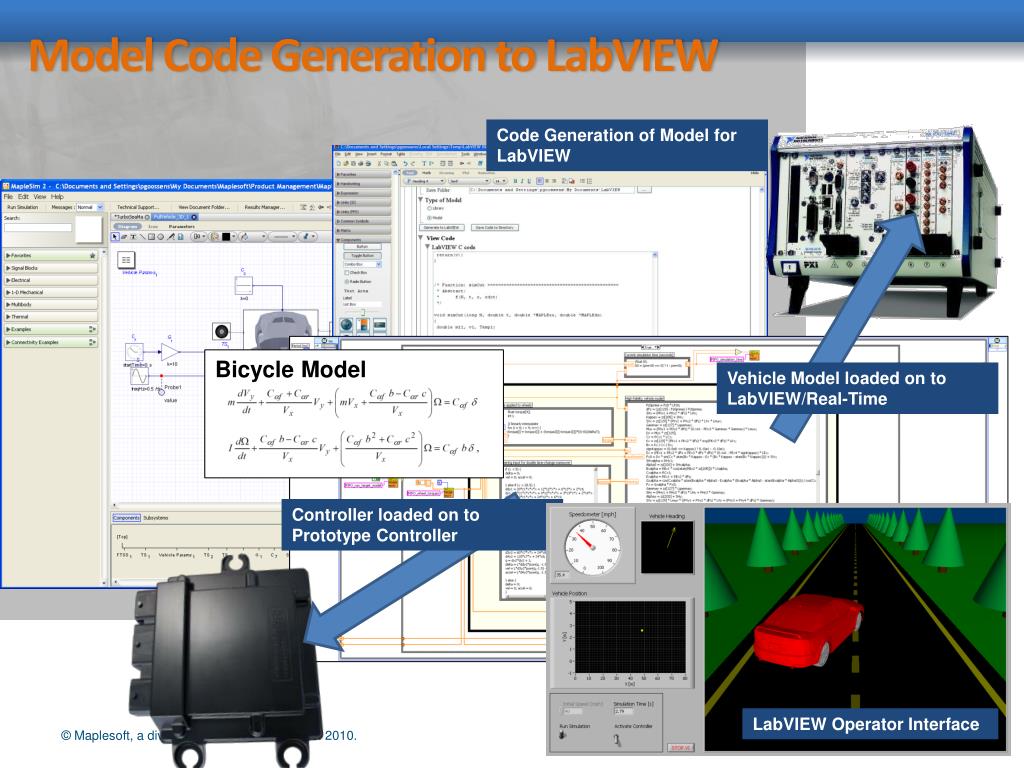
Task: Select the gain triangle block k=10
Action: click(x=170, y=352)
